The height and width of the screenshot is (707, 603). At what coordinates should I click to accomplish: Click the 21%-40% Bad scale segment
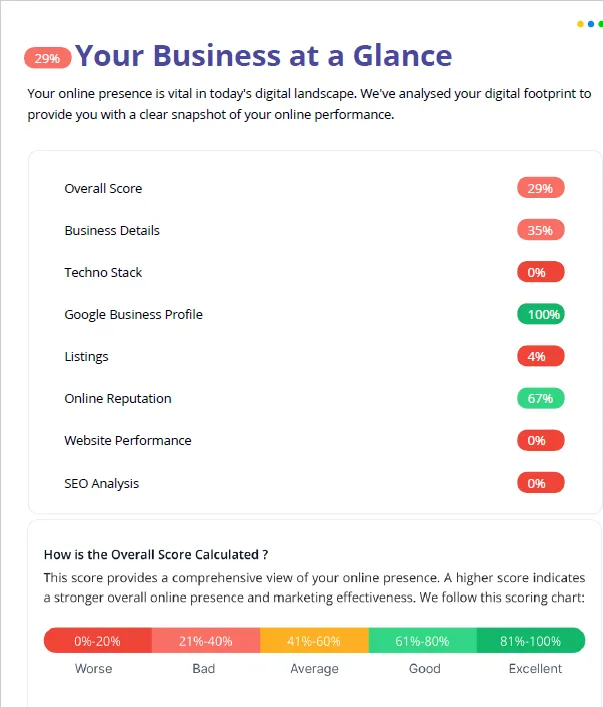point(206,640)
